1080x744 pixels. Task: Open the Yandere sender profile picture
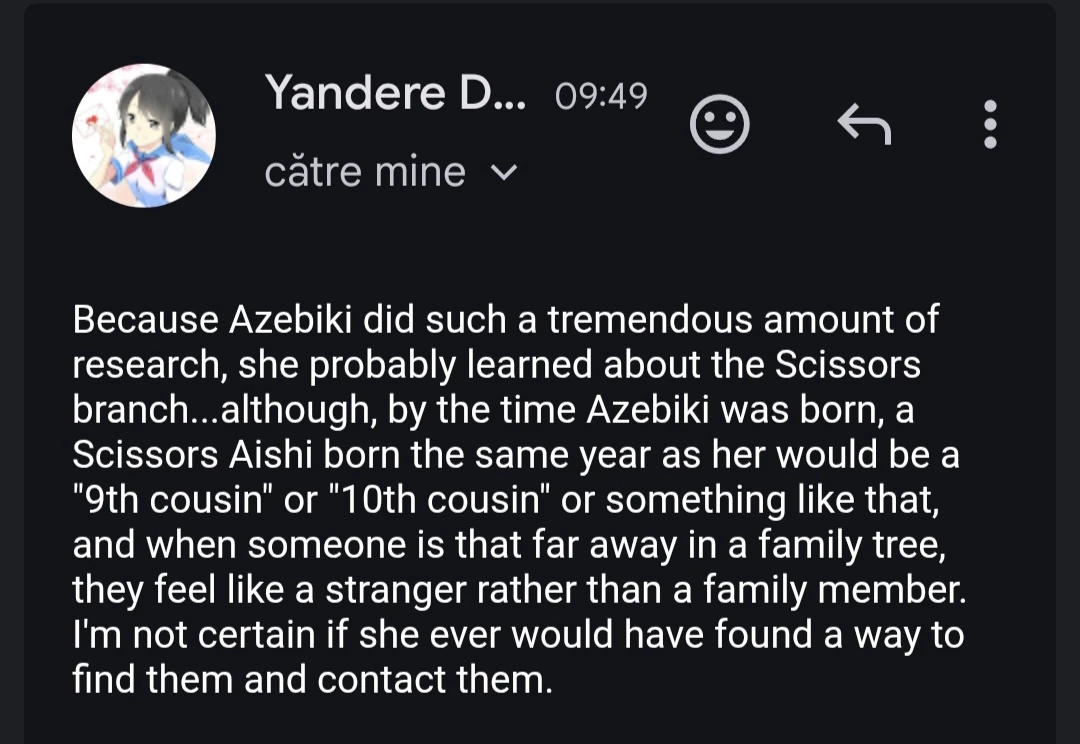(144, 136)
